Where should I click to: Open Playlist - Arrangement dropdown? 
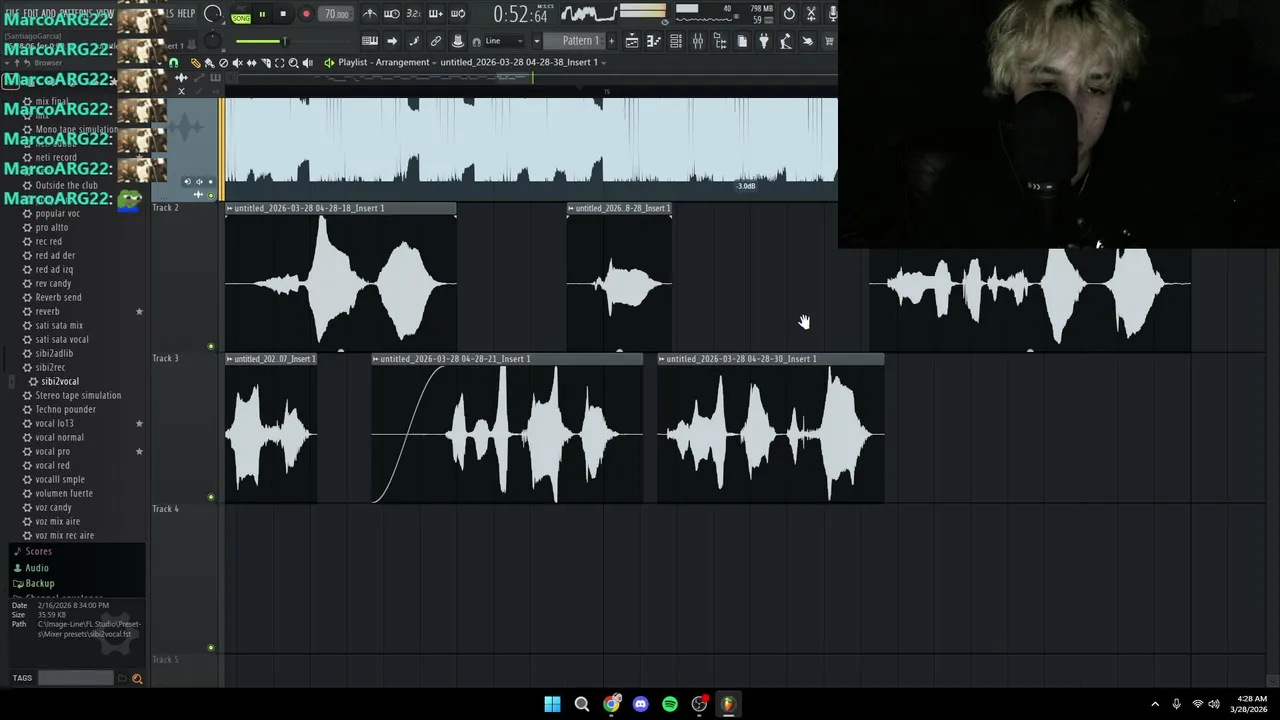click(388, 62)
